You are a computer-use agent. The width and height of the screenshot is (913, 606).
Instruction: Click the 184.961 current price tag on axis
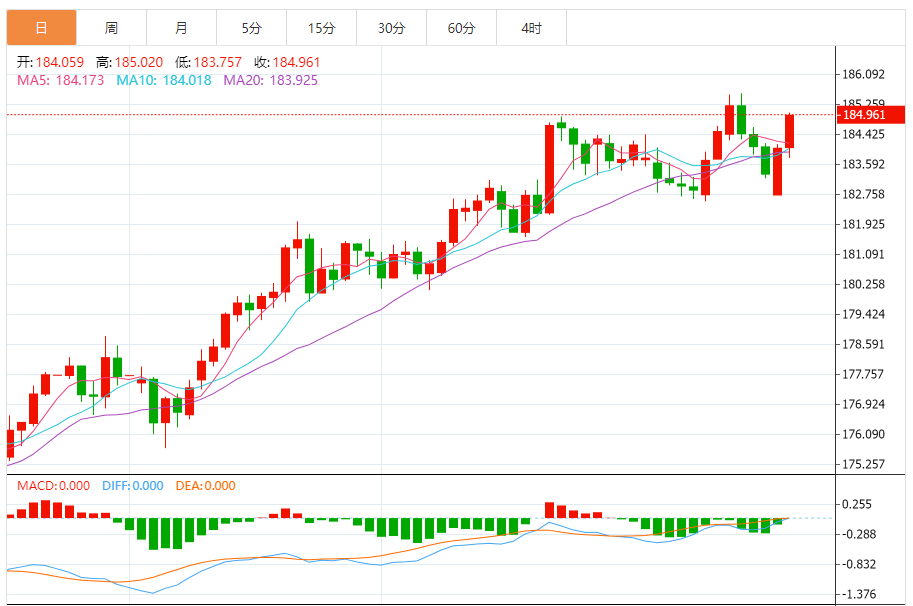pyautogui.click(x=864, y=115)
